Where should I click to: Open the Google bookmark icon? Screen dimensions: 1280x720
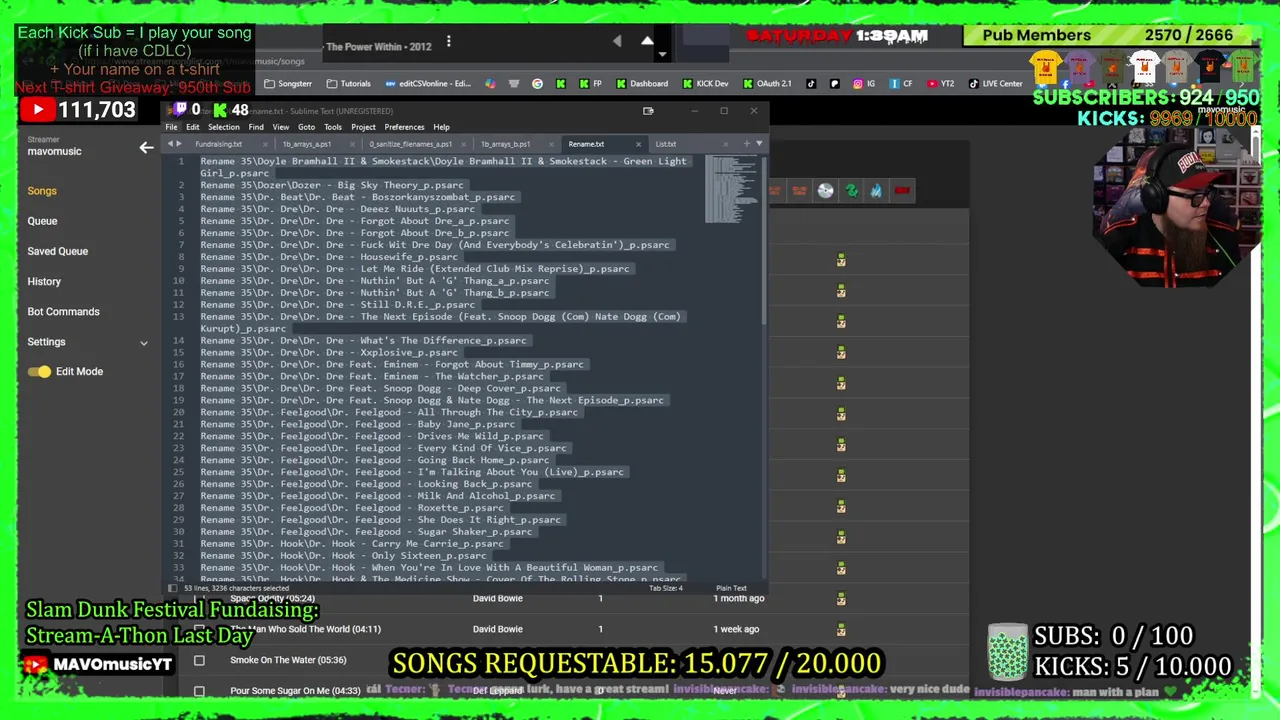click(537, 84)
